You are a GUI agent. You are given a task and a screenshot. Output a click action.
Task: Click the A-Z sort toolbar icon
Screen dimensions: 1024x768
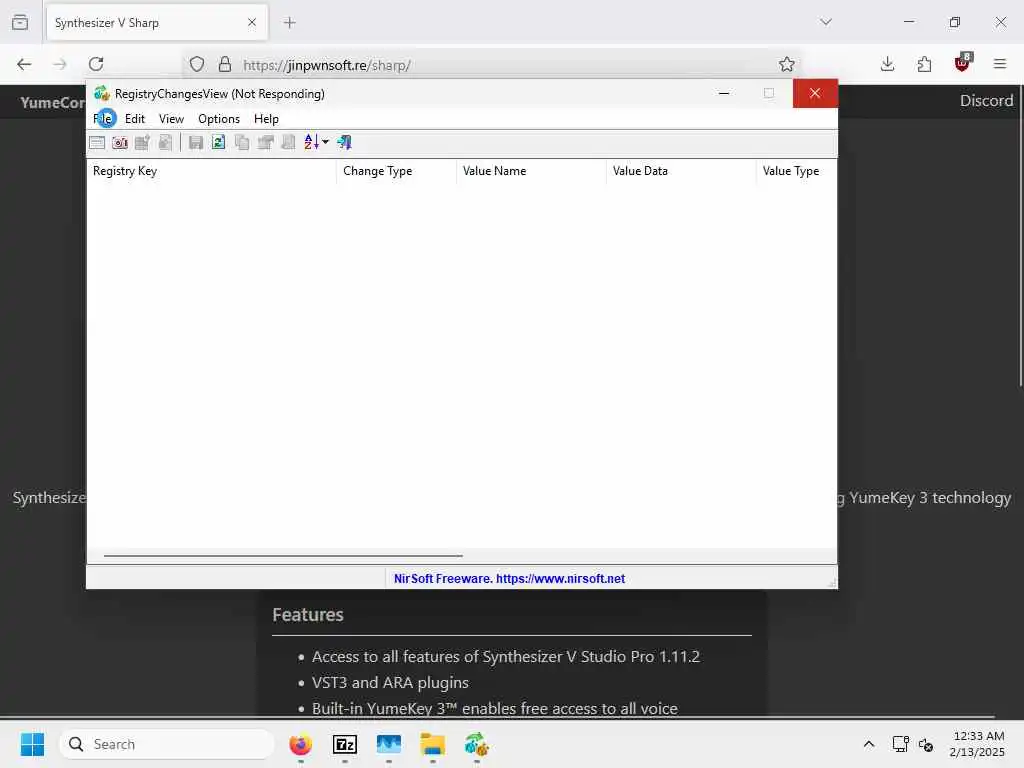[312, 142]
